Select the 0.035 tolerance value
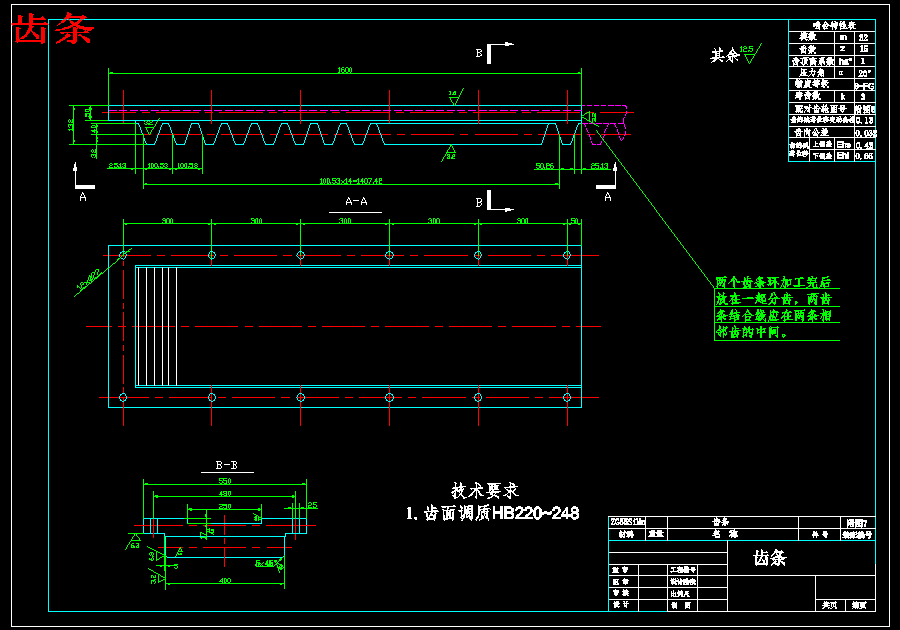 [866, 133]
